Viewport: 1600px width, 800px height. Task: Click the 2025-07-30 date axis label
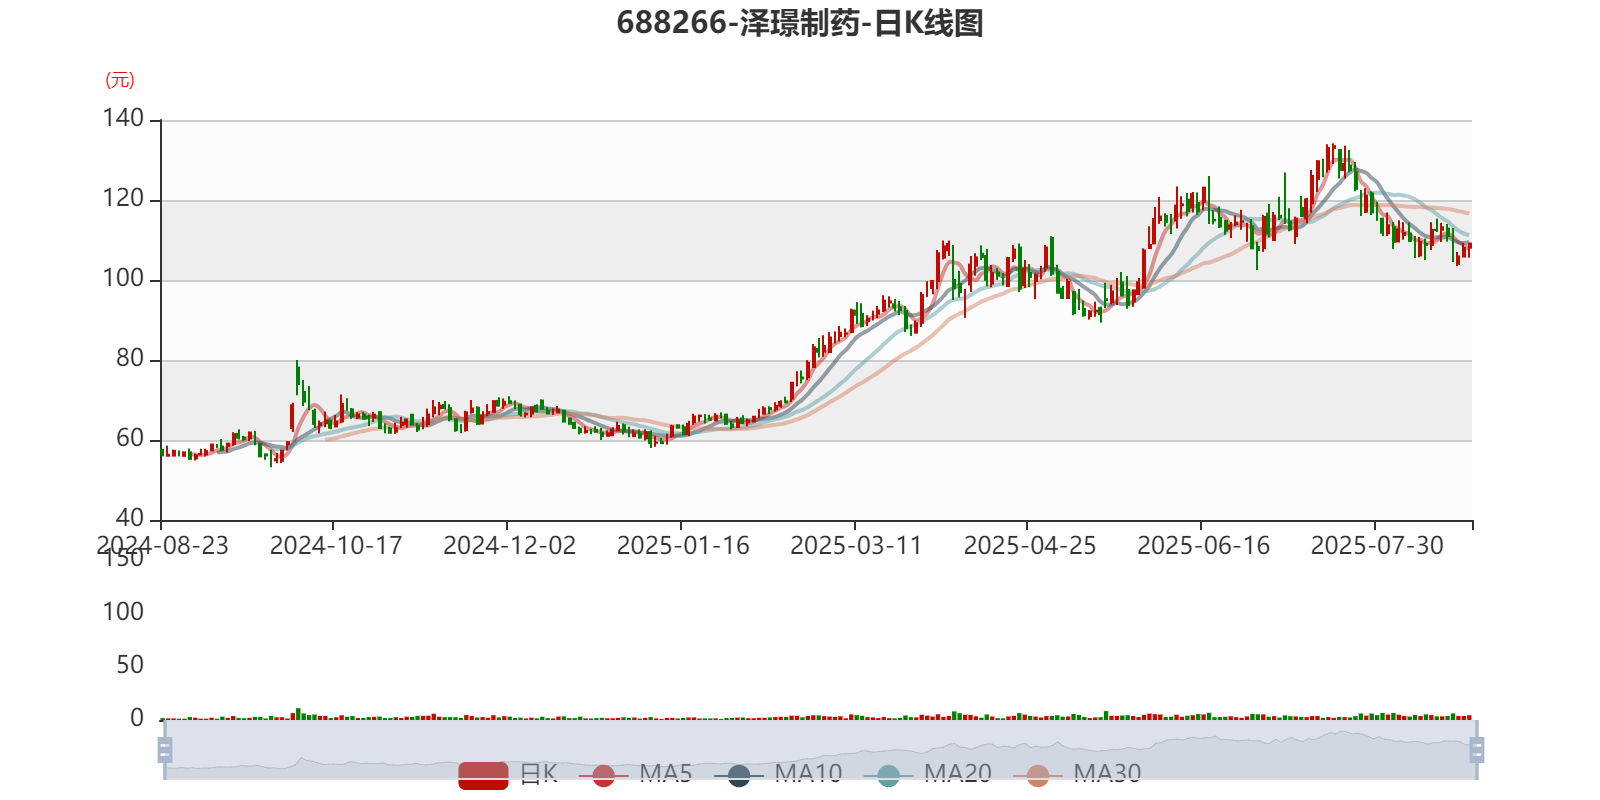tap(1377, 546)
